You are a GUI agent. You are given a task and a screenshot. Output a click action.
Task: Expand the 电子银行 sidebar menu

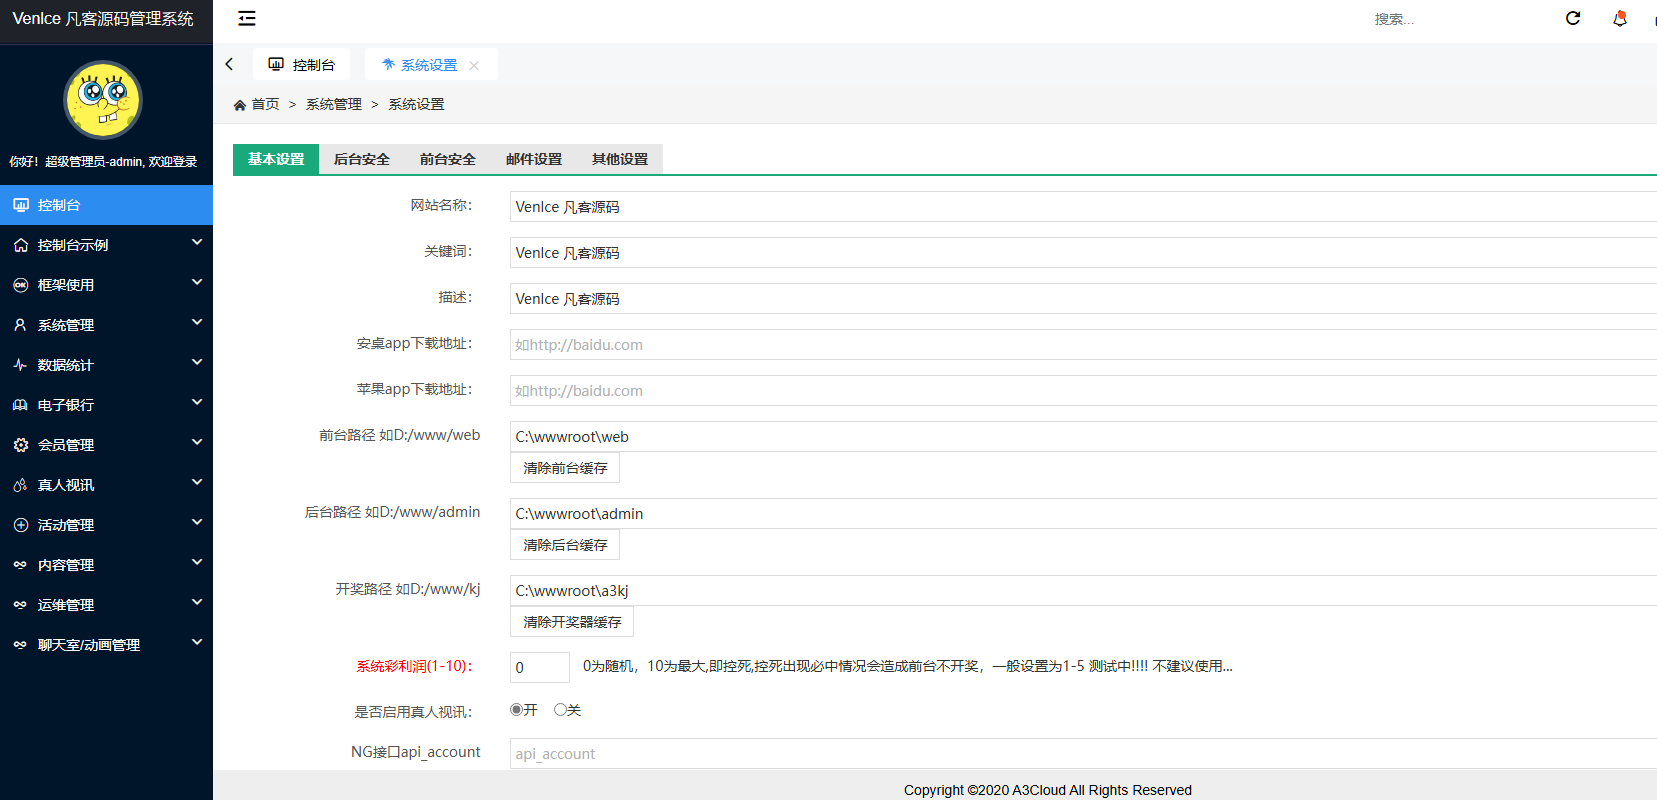106,405
